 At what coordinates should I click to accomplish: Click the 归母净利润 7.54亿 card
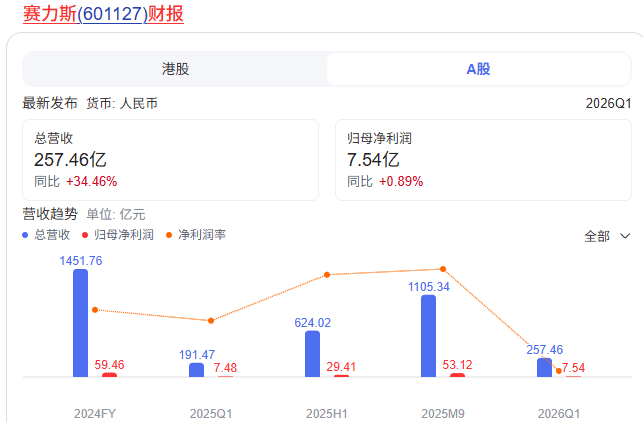[483, 160]
